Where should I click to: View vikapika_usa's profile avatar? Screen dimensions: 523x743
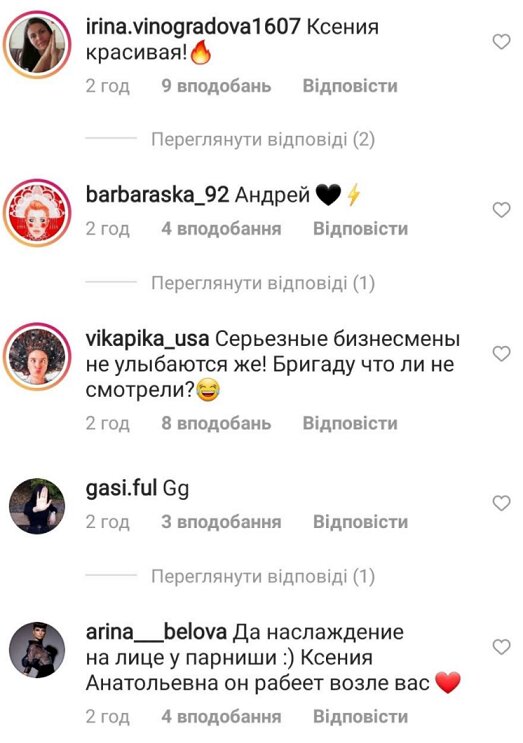pos(37,356)
